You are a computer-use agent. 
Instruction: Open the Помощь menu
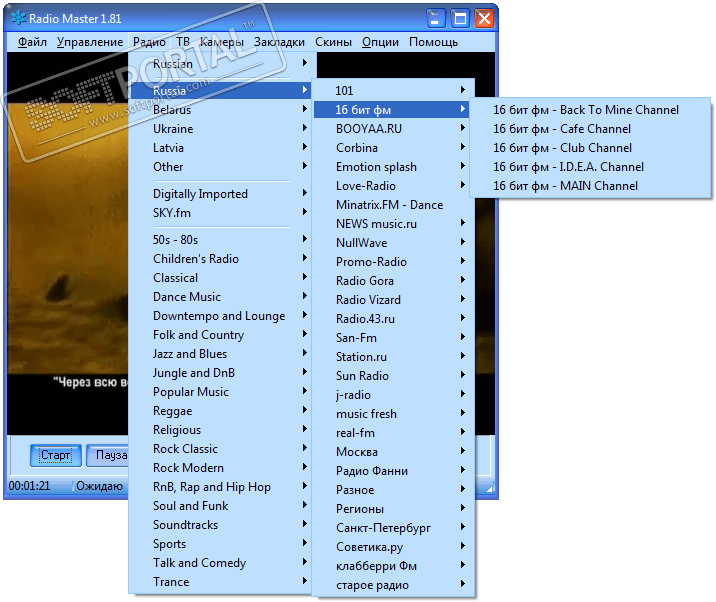[x=433, y=42]
